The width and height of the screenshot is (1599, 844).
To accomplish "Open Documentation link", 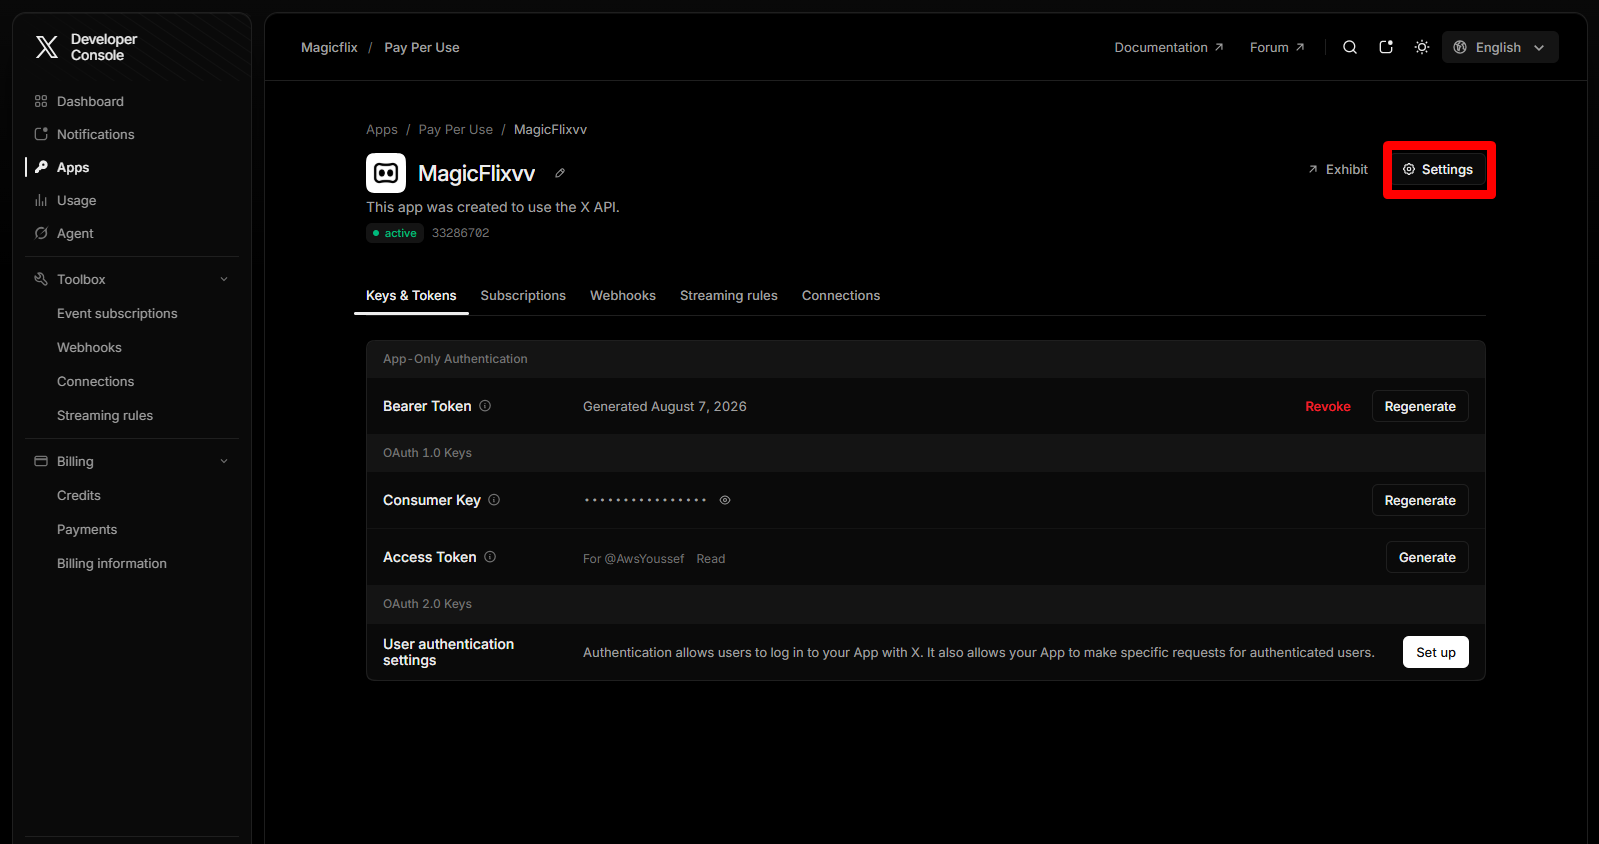I will tap(1169, 47).
